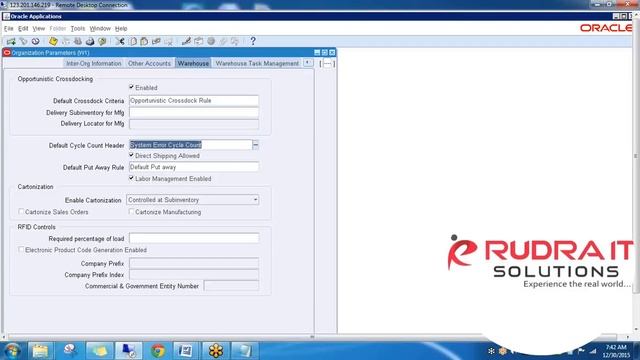Click the red Oracle icon in Organization Parameters title
640x360 pixels.
[x=7, y=53]
